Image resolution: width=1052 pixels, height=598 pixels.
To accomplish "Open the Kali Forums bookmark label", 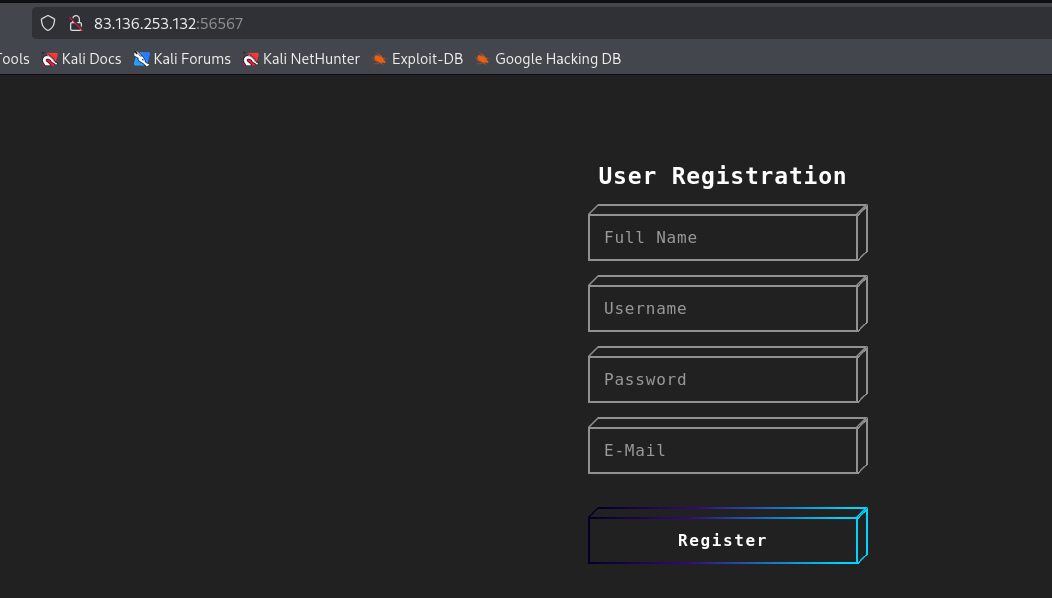I will click(x=192, y=59).
